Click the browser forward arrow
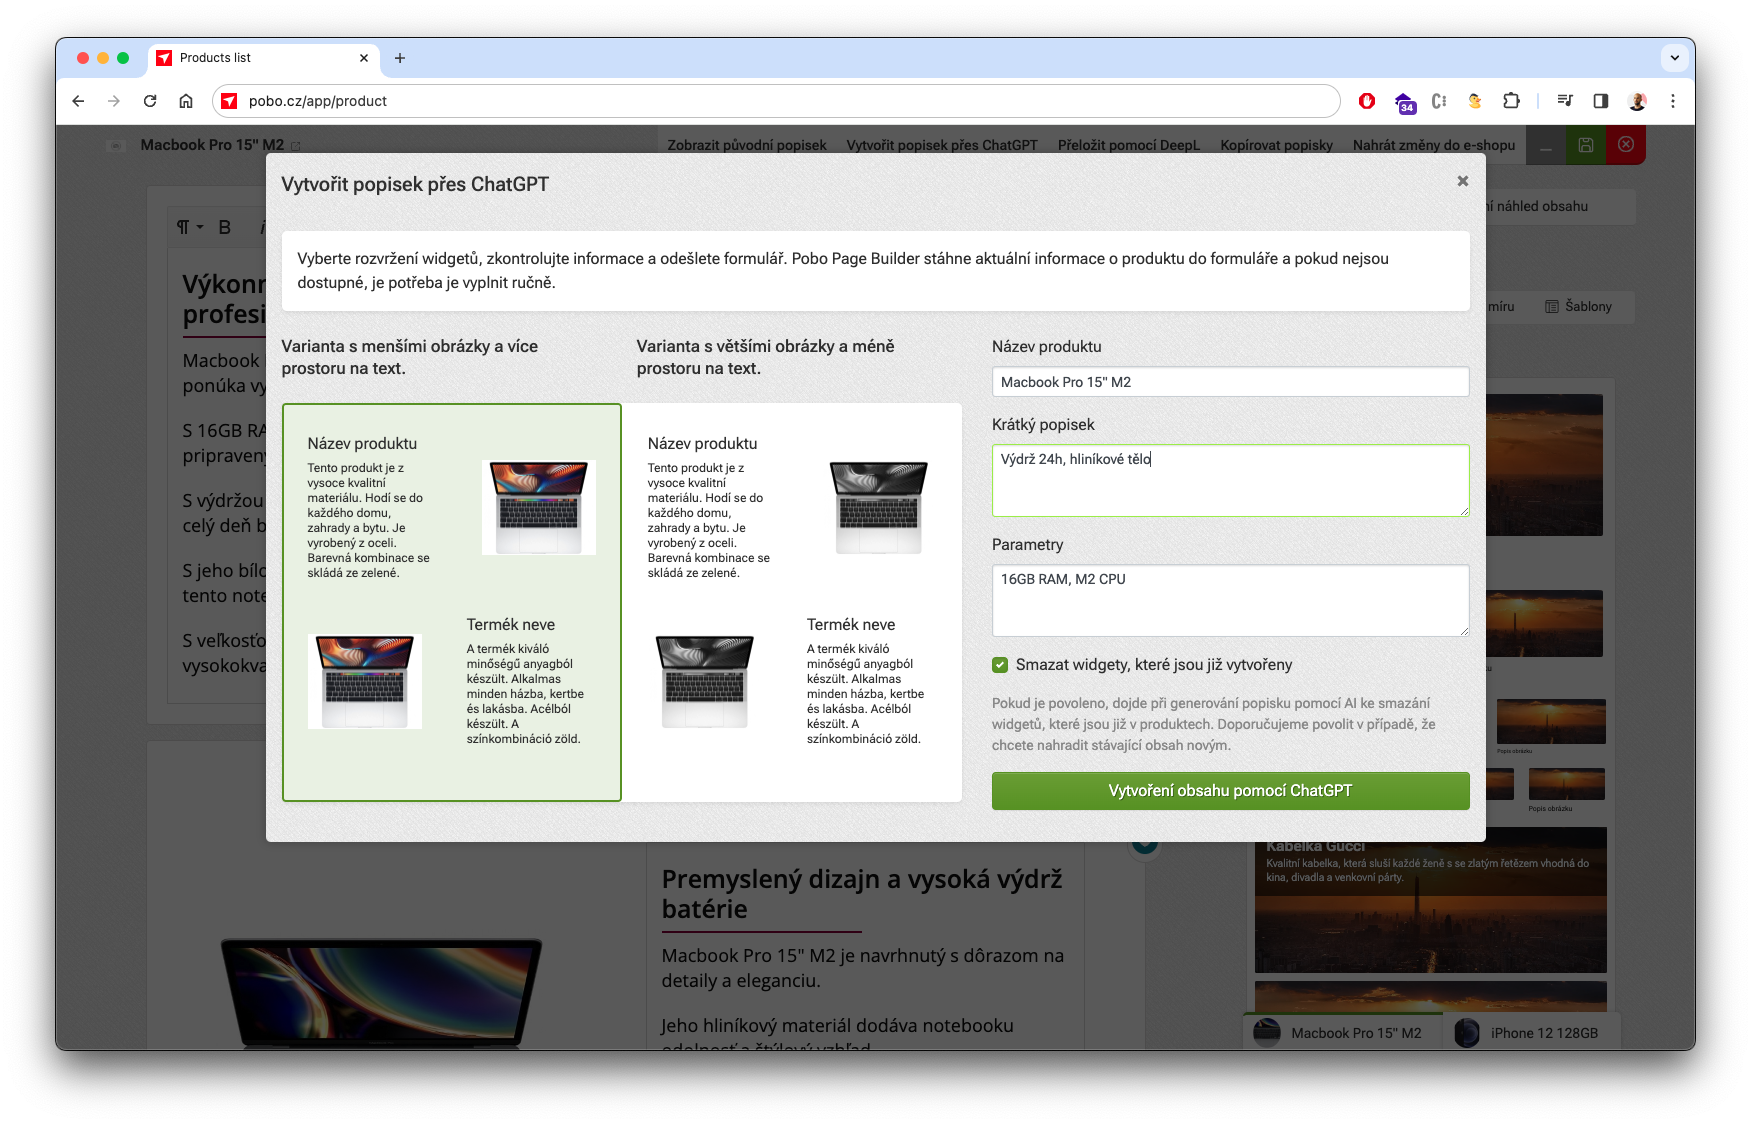The image size is (1751, 1124). tap(114, 101)
